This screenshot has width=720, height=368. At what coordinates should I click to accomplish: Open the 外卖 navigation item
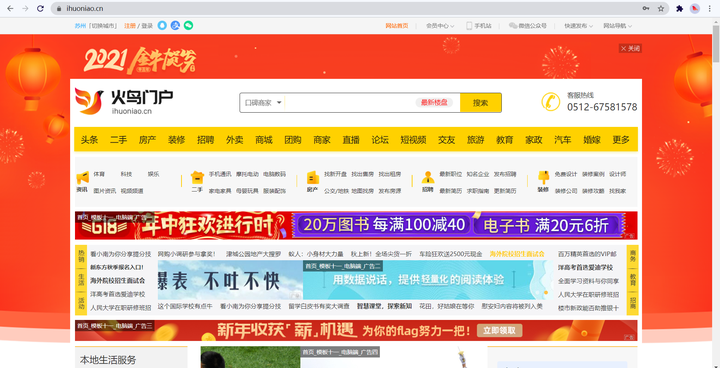click(x=234, y=140)
